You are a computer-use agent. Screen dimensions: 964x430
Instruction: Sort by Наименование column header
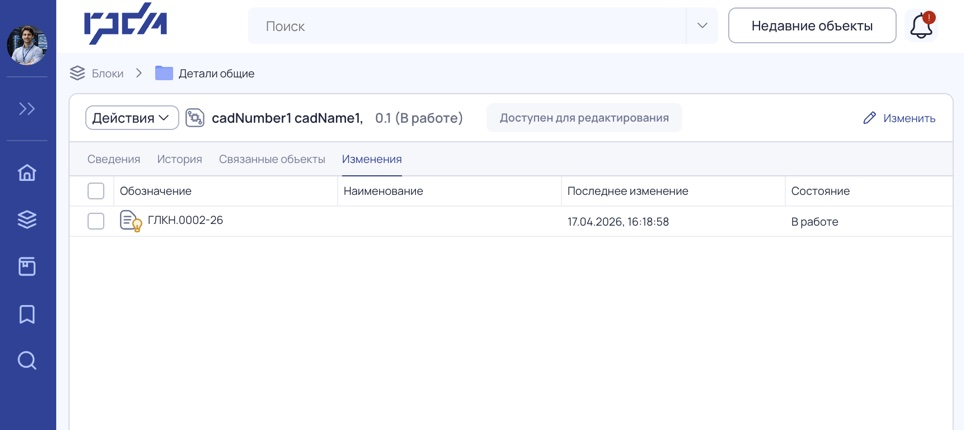pyautogui.click(x=383, y=191)
